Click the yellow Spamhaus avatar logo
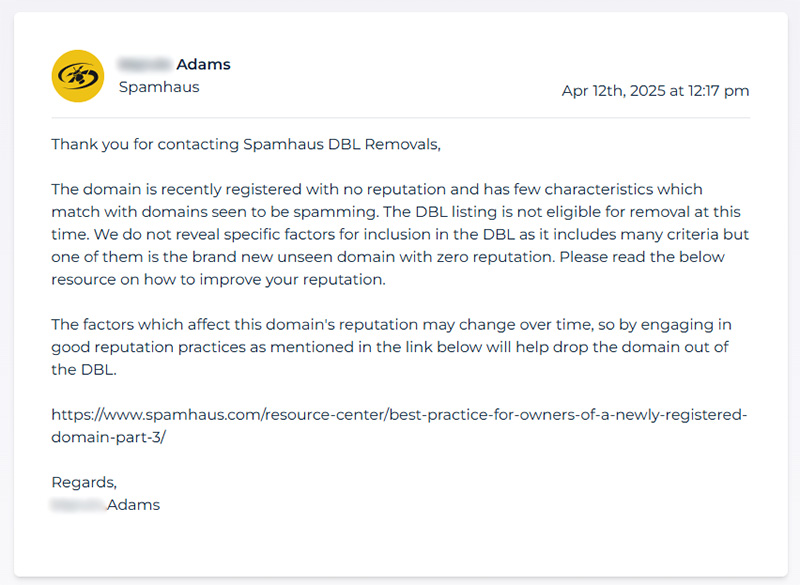 pos(78,76)
